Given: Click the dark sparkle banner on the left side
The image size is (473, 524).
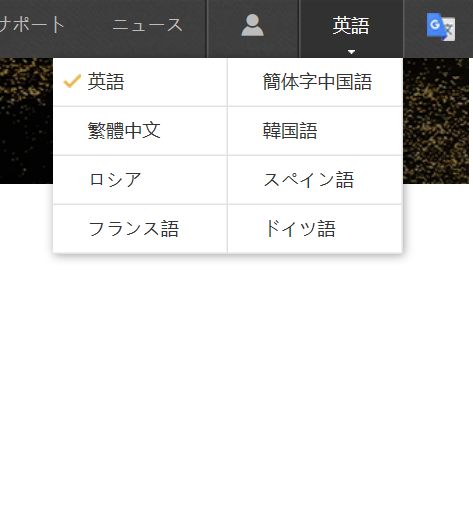Looking at the screenshot, I should [x=26, y=121].
